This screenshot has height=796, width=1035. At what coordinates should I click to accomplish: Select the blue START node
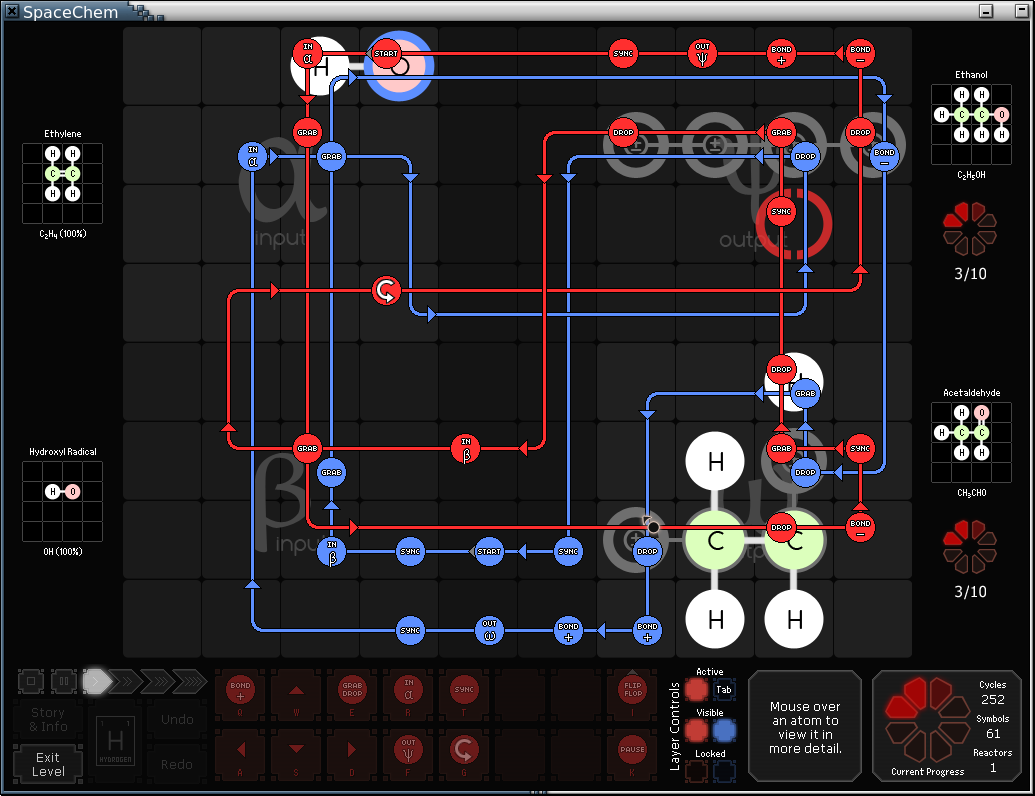pos(489,551)
